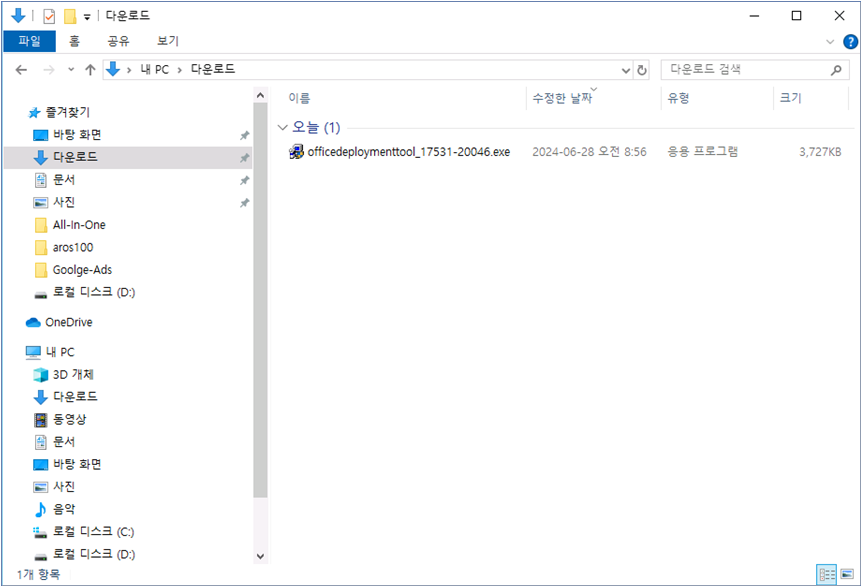This screenshot has height=587, width=862.
Task: Select 즐겨찾기 in the navigation pane
Action: click(67, 112)
